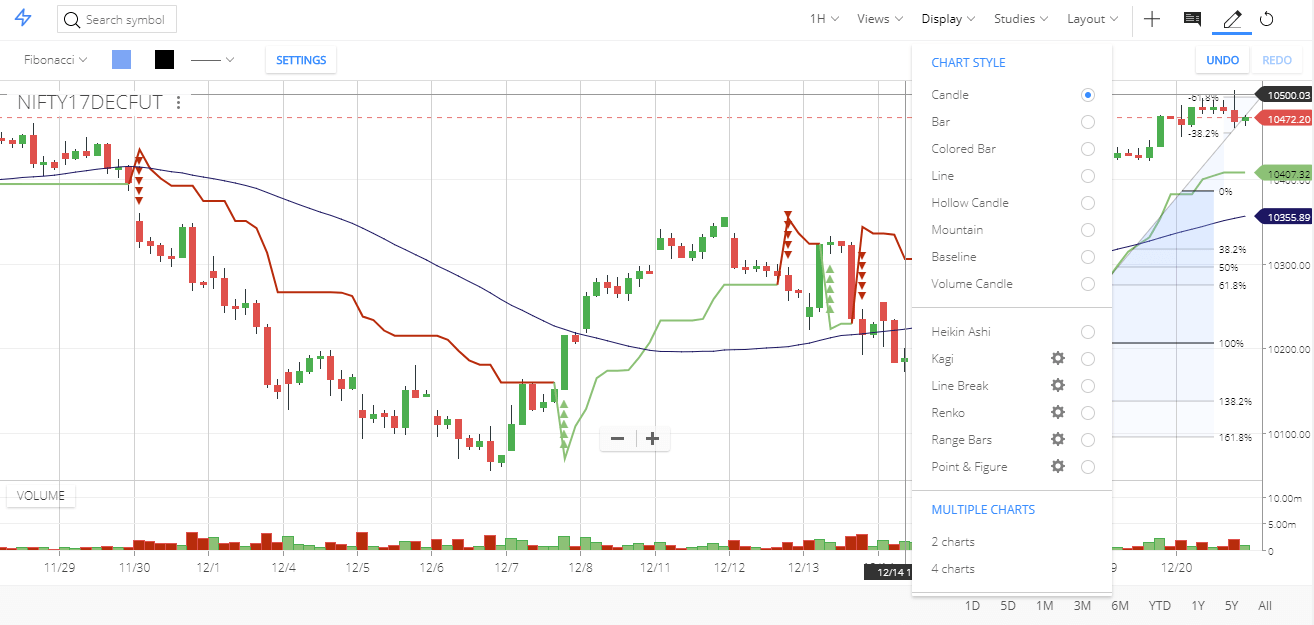
Task: Set range to All
Action: (x=1265, y=606)
